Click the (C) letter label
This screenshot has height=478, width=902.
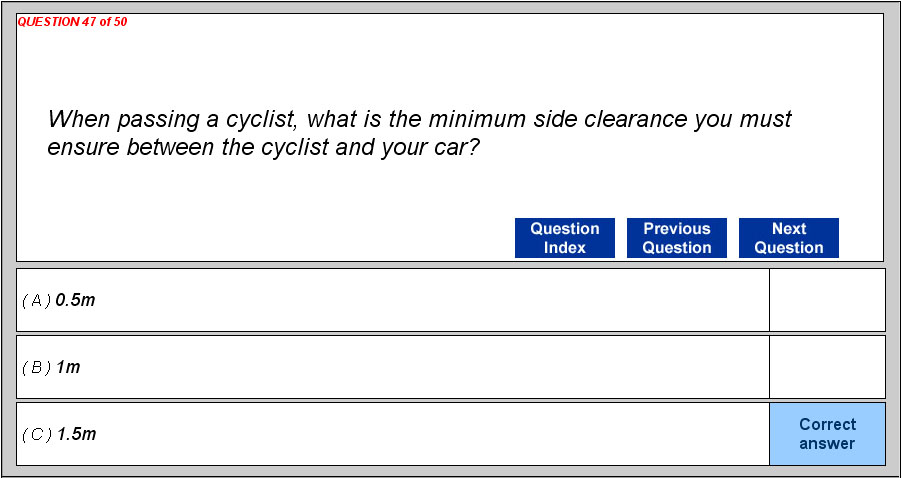click(36, 434)
